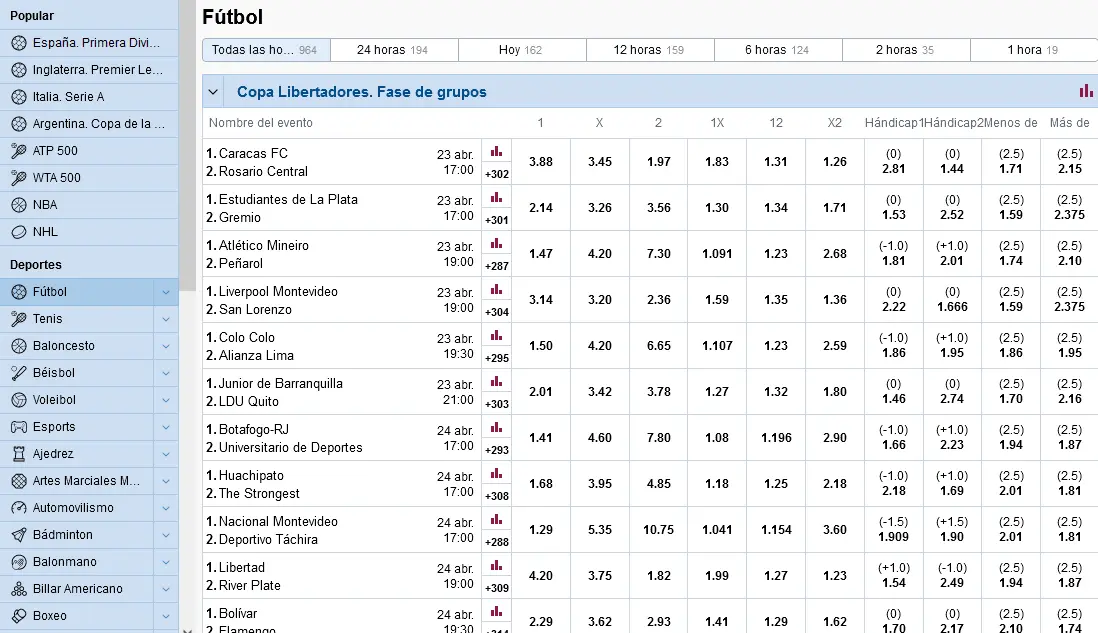Select 2.375 Más de odds Liverpool Montevideo match
Image resolution: width=1098 pixels, height=633 pixels.
[1069, 300]
